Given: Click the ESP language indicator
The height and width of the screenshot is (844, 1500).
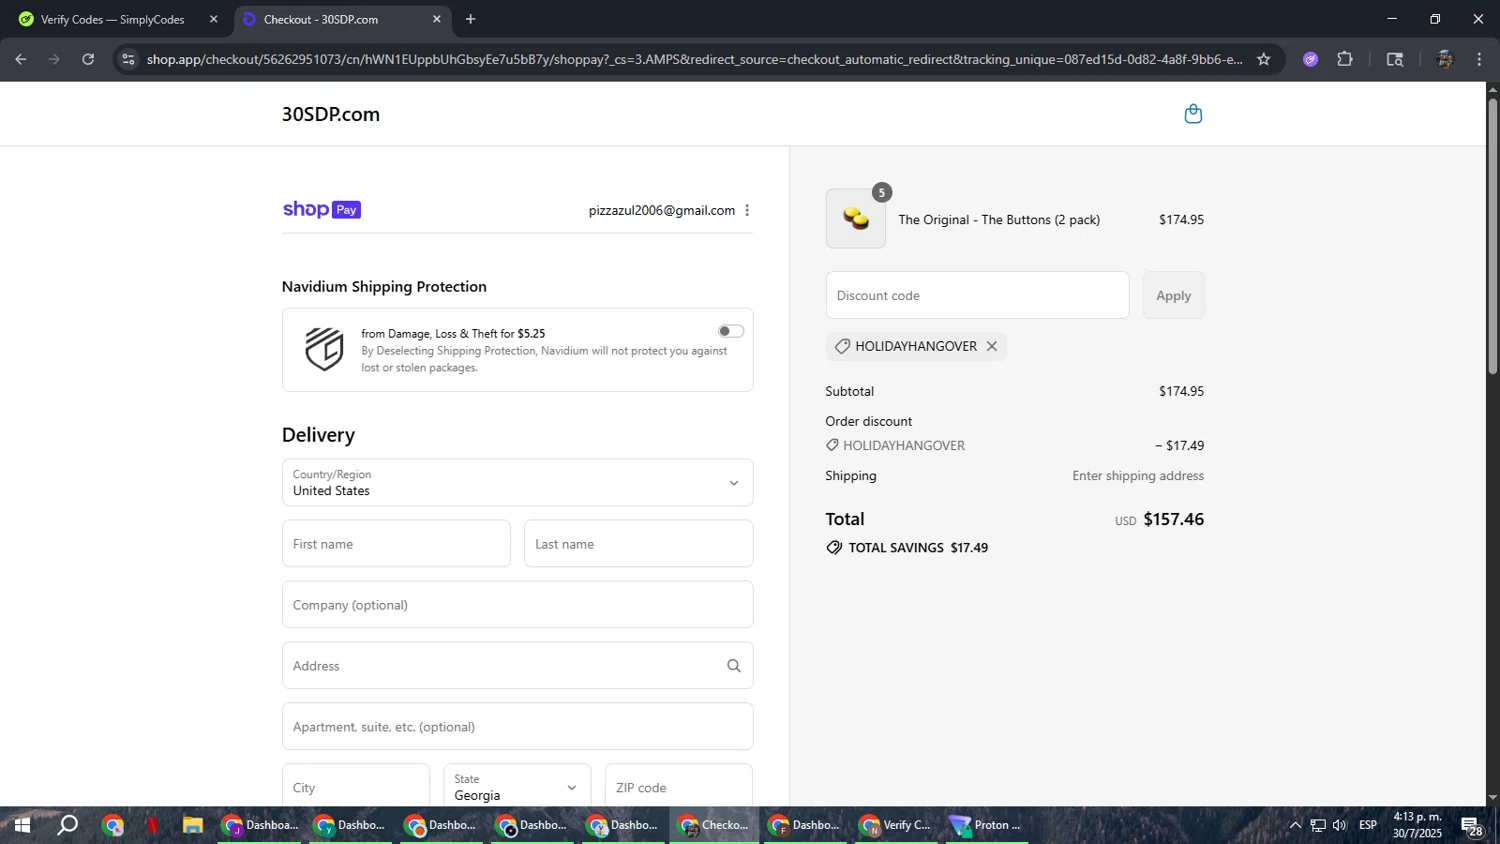Looking at the screenshot, I should 1368,825.
